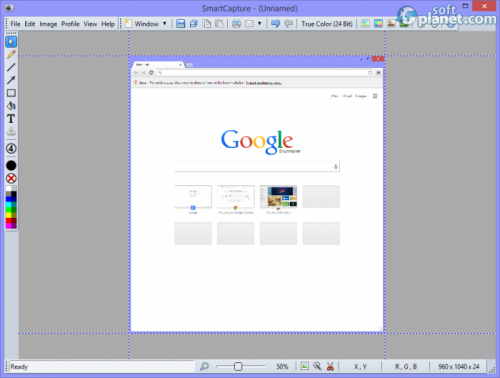Save the capture with floppy icon
The width and height of the screenshot is (500, 378).
[x=180, y=24]
